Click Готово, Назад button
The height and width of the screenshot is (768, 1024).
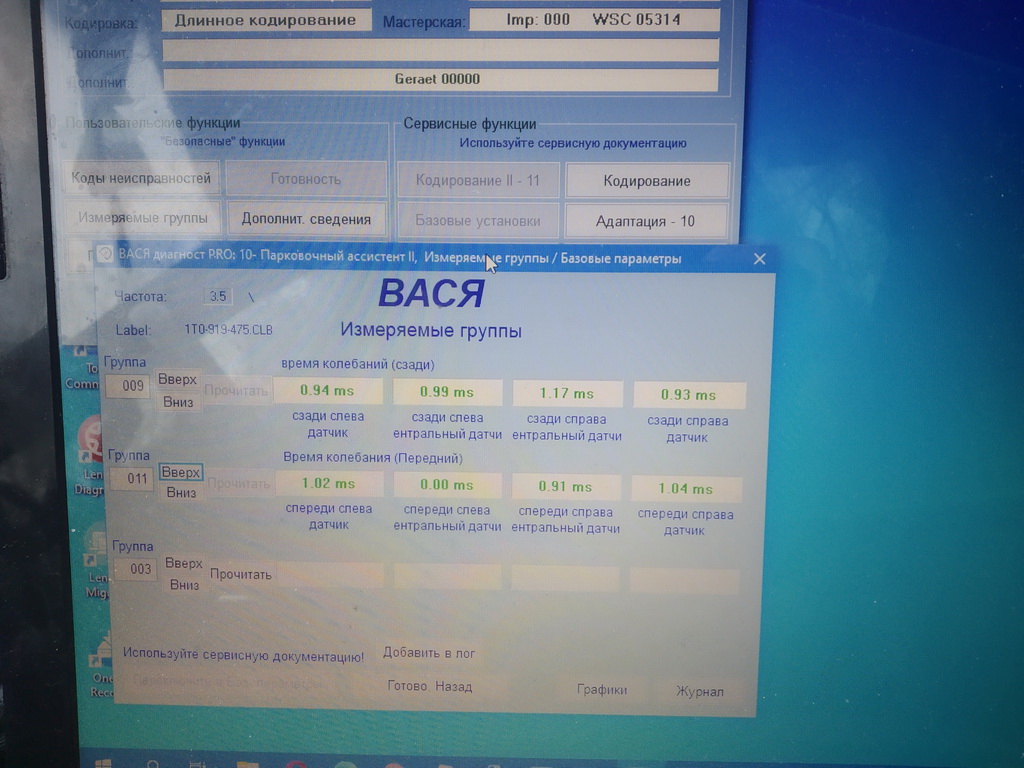(429, 687)
